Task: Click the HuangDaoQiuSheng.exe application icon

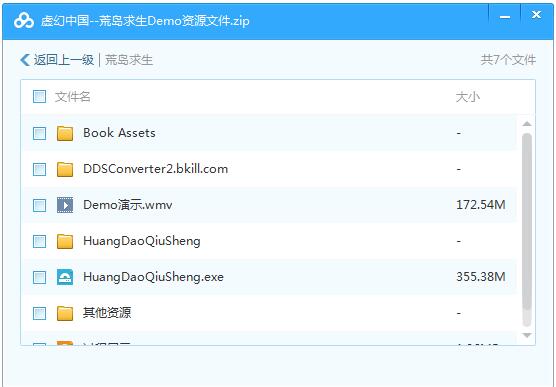Action: coord(65,277)
